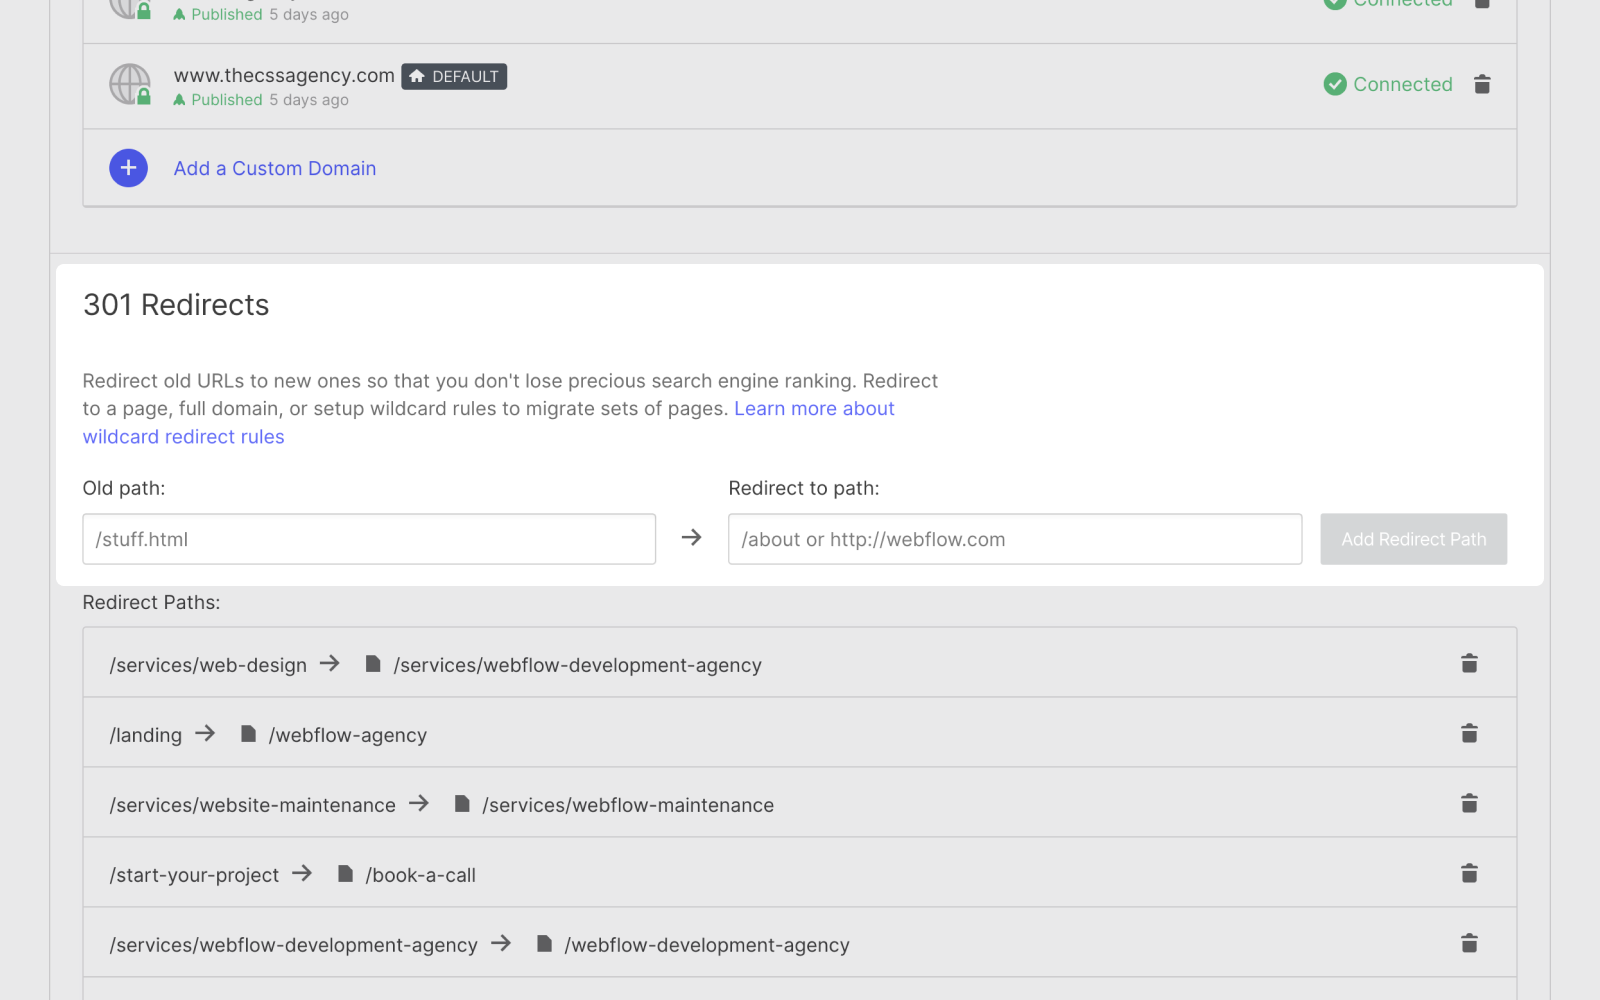Focus the Old path input field
This screenshot has width=1600, height=1000.
pyautogui.click(x=369, y=540)
